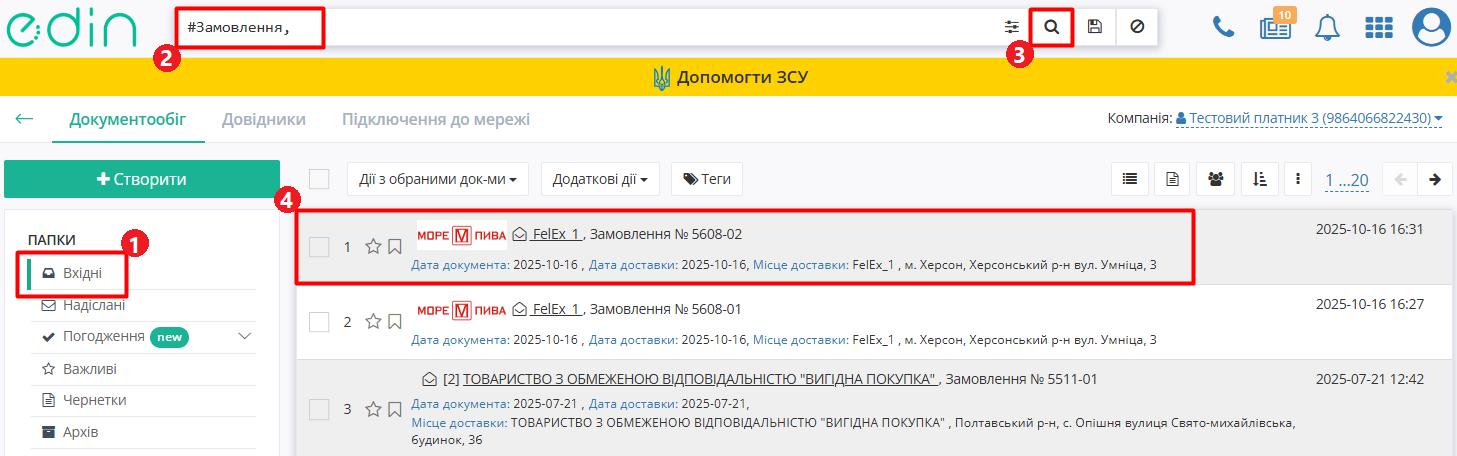
Task: Select checkbox for order № 5608-01
Action: (319, 322)
